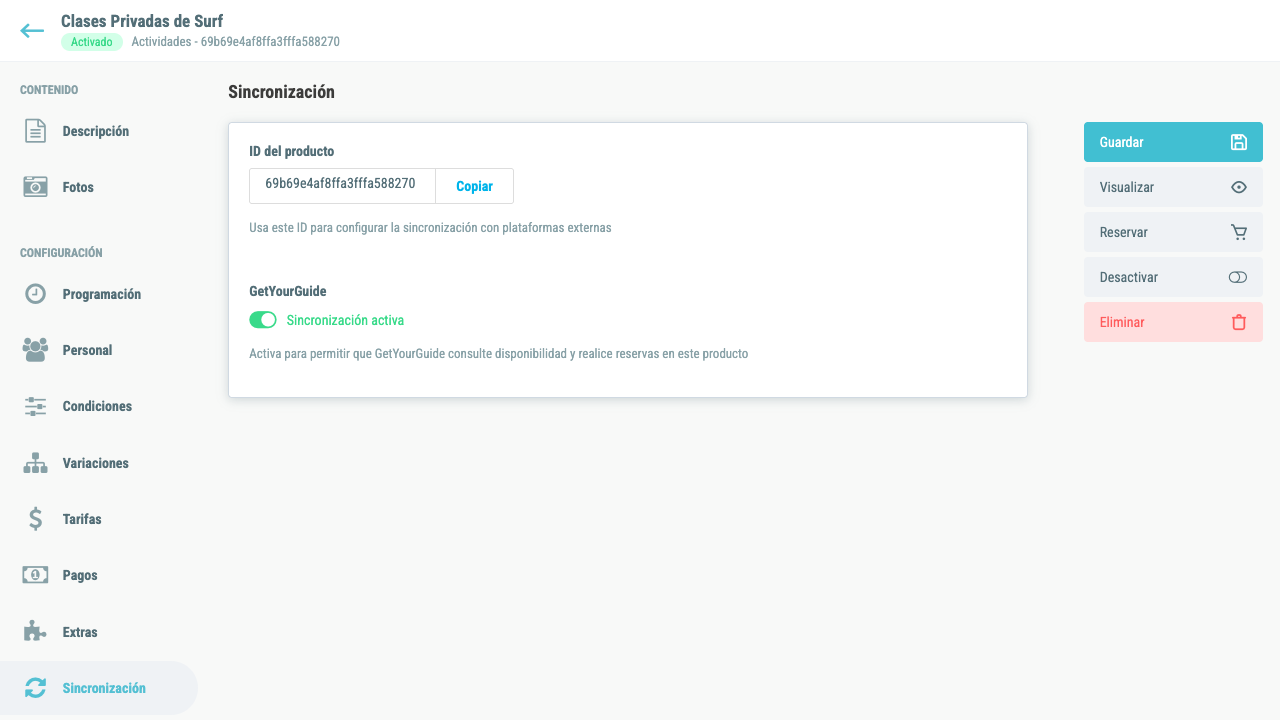Preview the product with Visualizar
Screen dimensions: 1280x720
click(1173, 187)
